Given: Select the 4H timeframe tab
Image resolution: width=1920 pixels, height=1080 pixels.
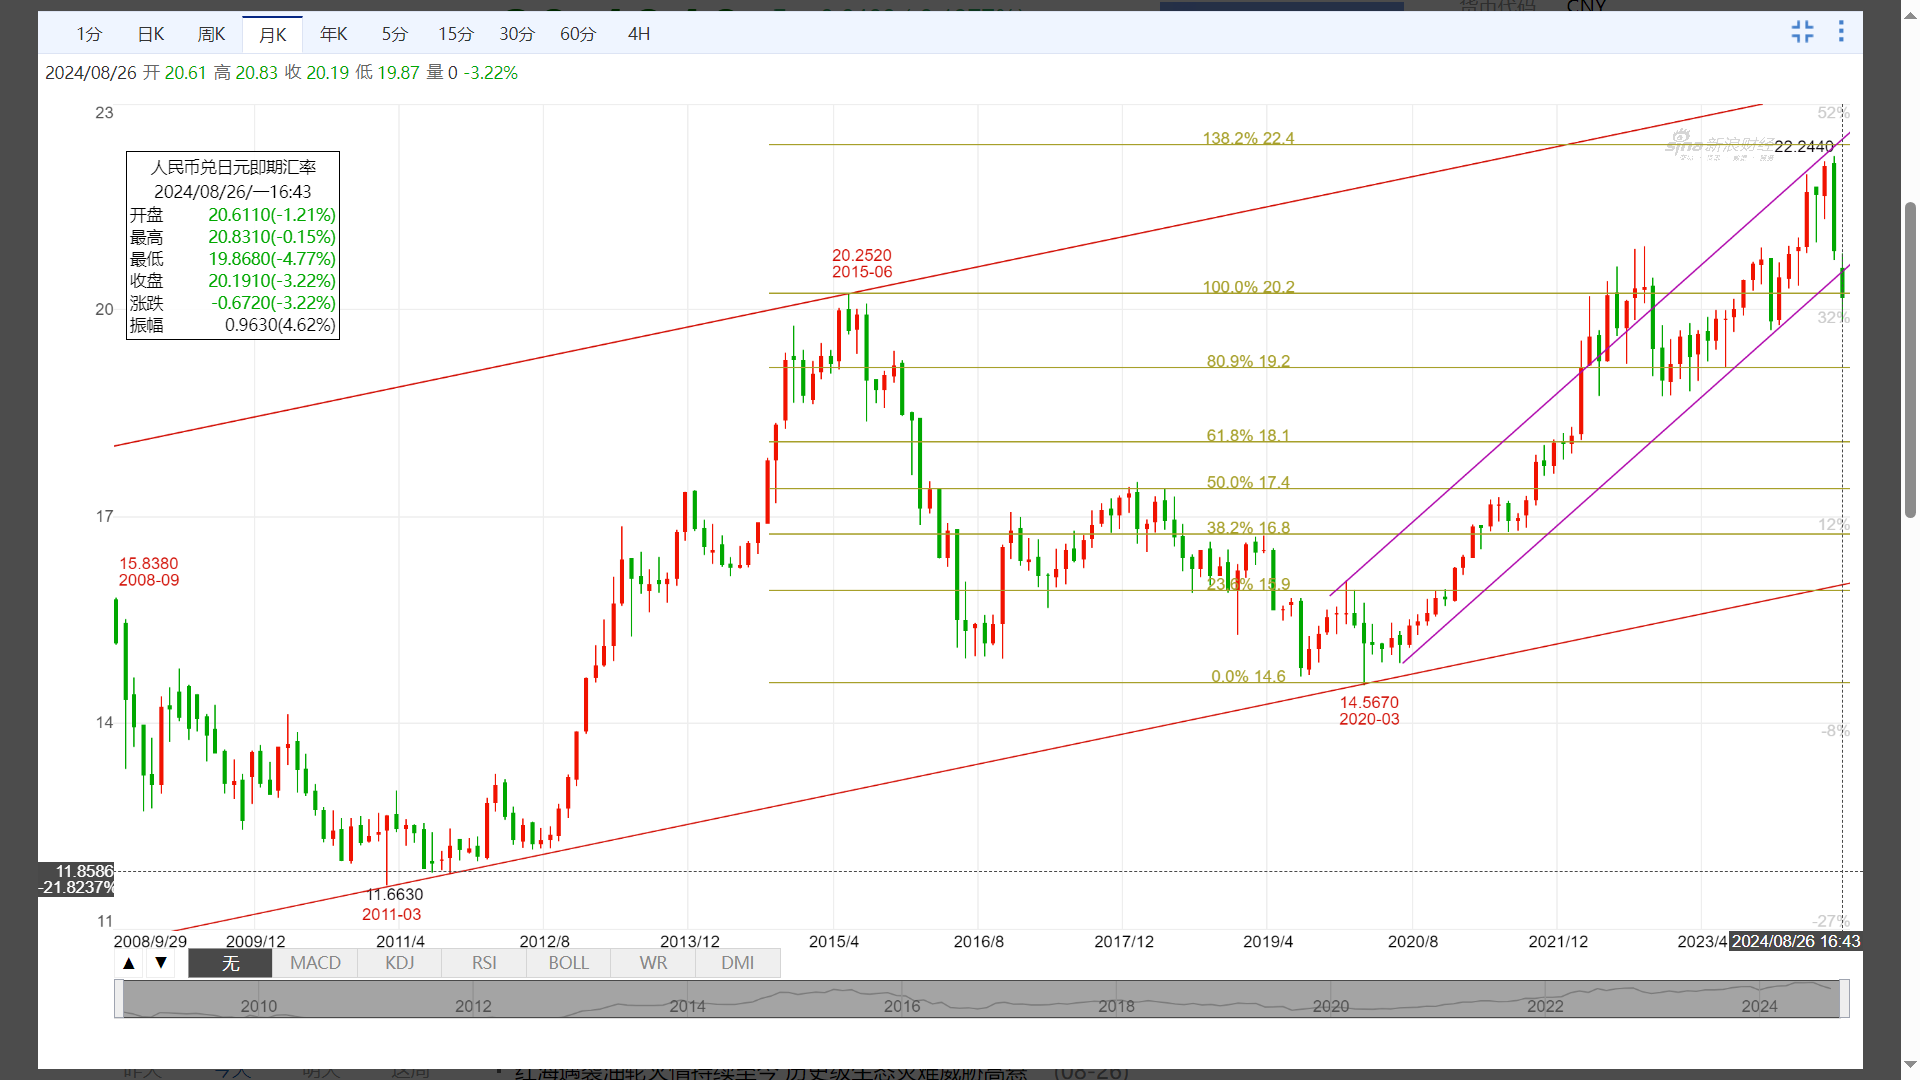Looking at the screenshot, I should pos(638,34).
